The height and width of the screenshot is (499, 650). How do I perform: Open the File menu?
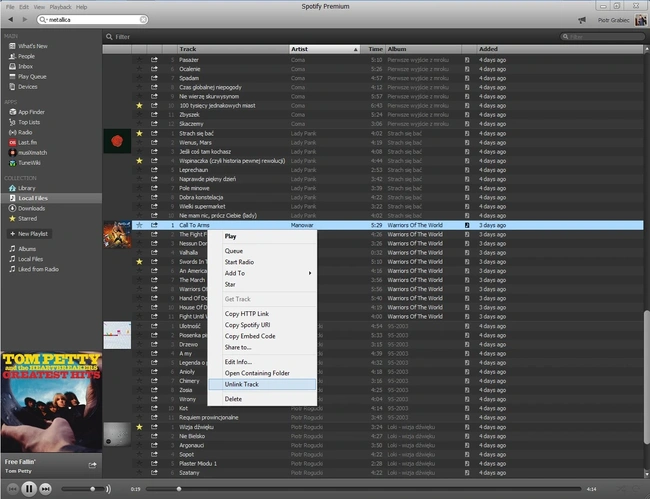[x=10, y=7]
